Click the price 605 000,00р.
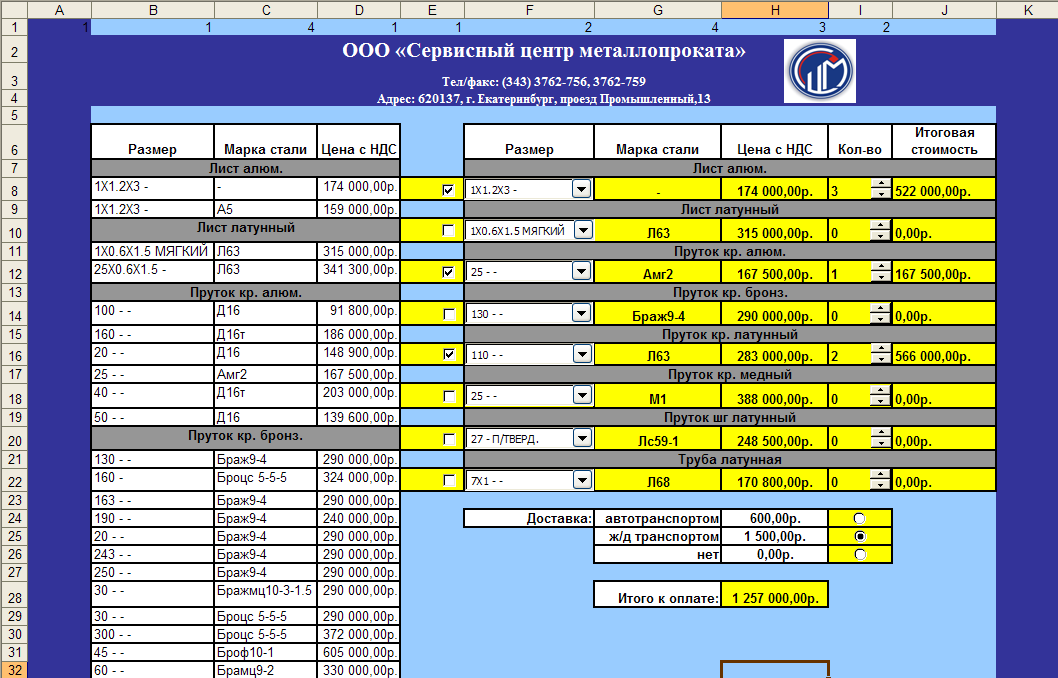This screenshot has width=1058, height=678. (358, 652)
